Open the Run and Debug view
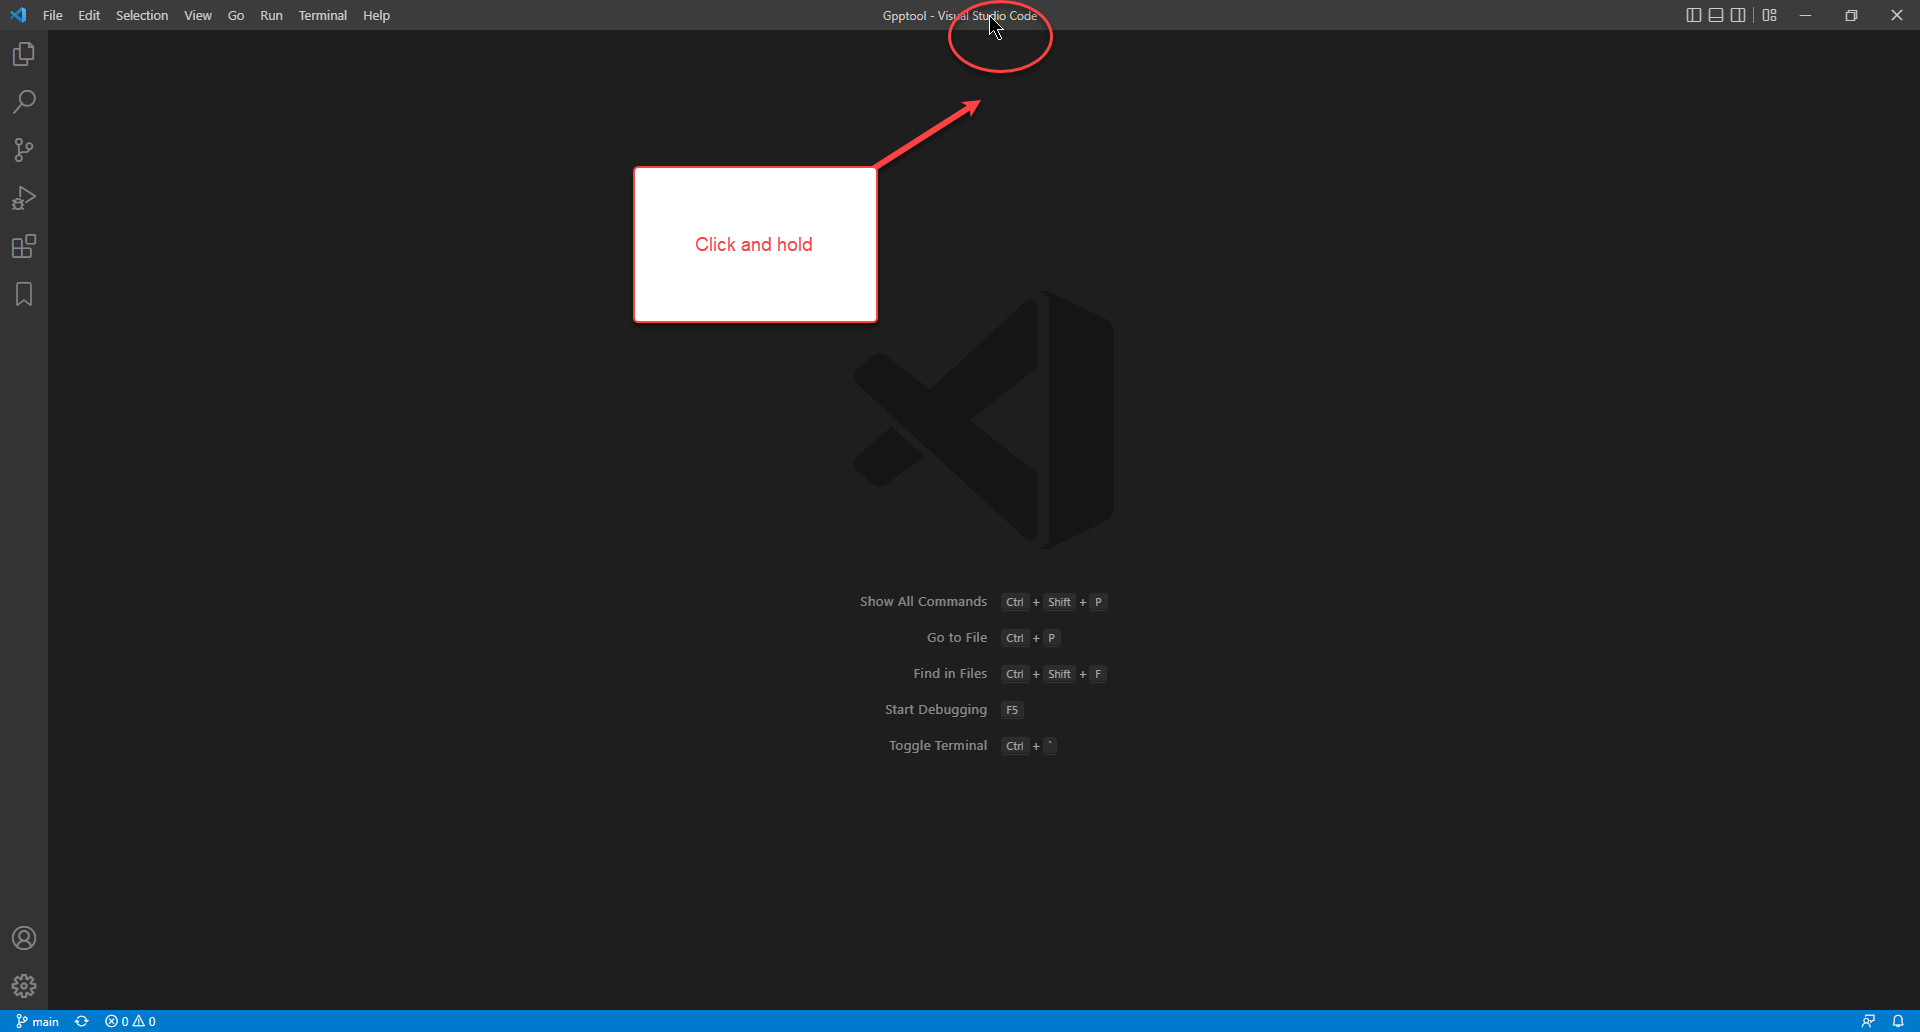This screenshot has height=1032, width=1920. pos(24,198)
